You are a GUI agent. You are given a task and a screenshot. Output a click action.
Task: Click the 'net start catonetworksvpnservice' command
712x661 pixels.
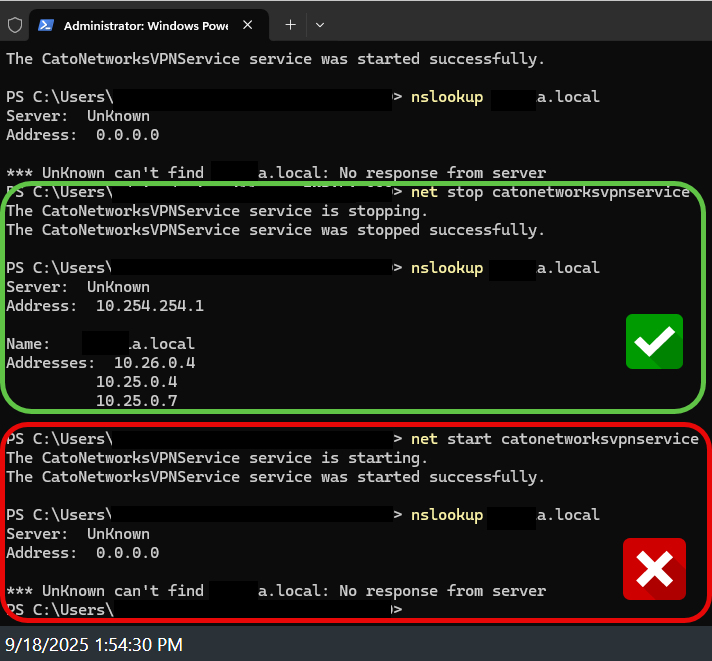click(x=554, y=439)
